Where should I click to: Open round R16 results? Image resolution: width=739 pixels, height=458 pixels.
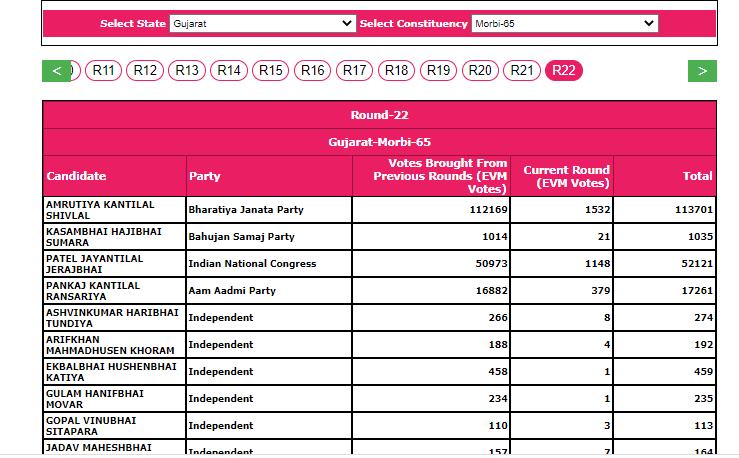click(x=313, y=70)
